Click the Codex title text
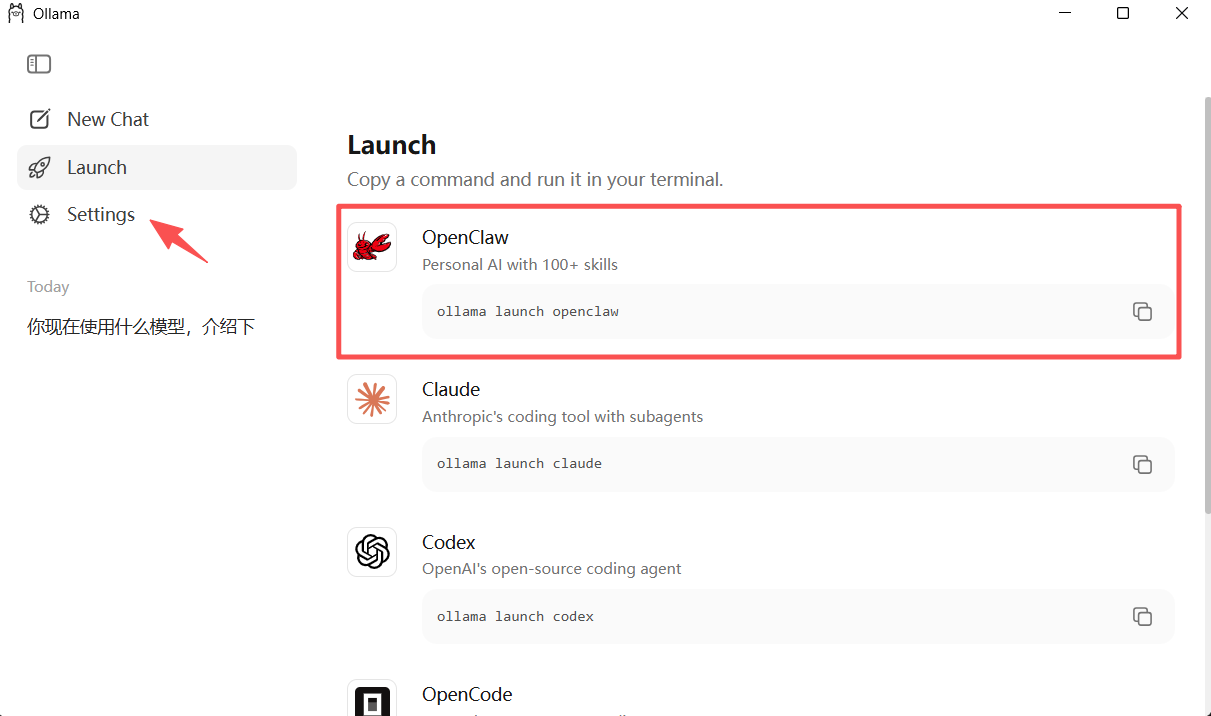Screen dimensions: 1211x716 click(x=448, y=542)
